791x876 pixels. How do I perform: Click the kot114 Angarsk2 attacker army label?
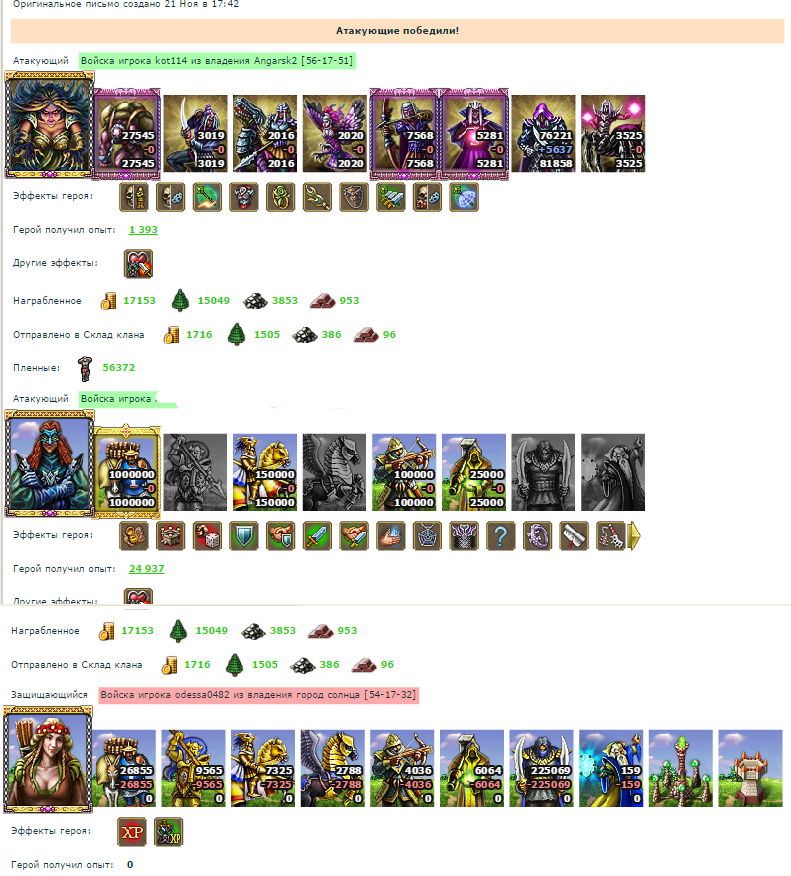(x=217, y=60)
